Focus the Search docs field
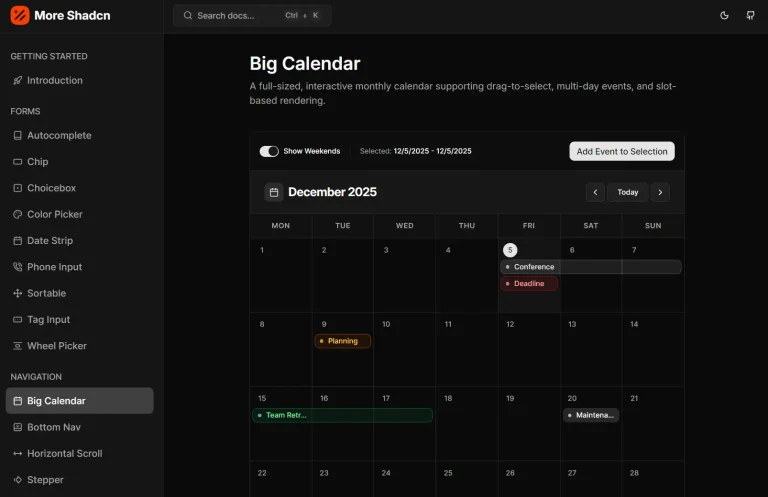This screenshot has width=768, height=497. coord(252,16)
